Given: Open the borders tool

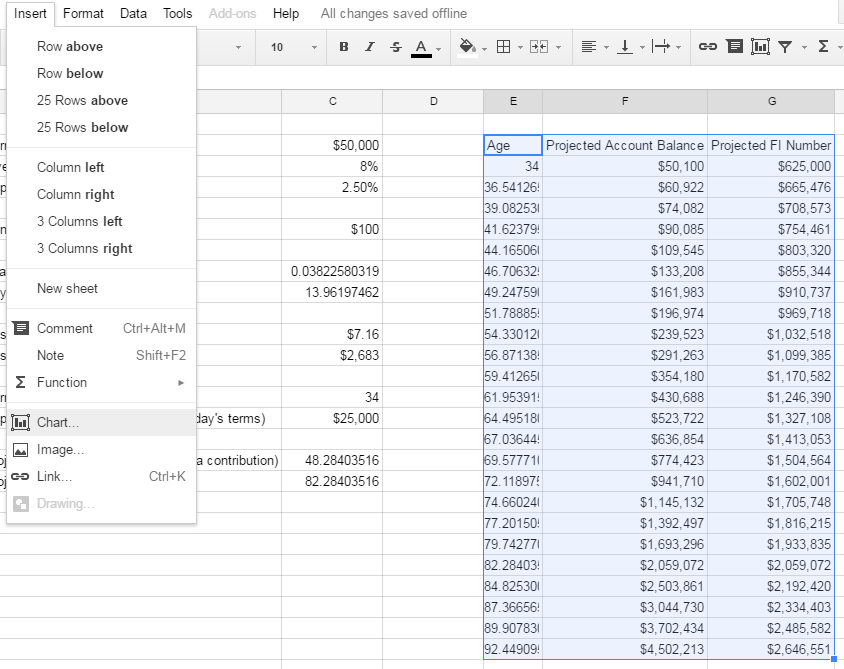Looking at the screenshot, I should coord(504,47).
